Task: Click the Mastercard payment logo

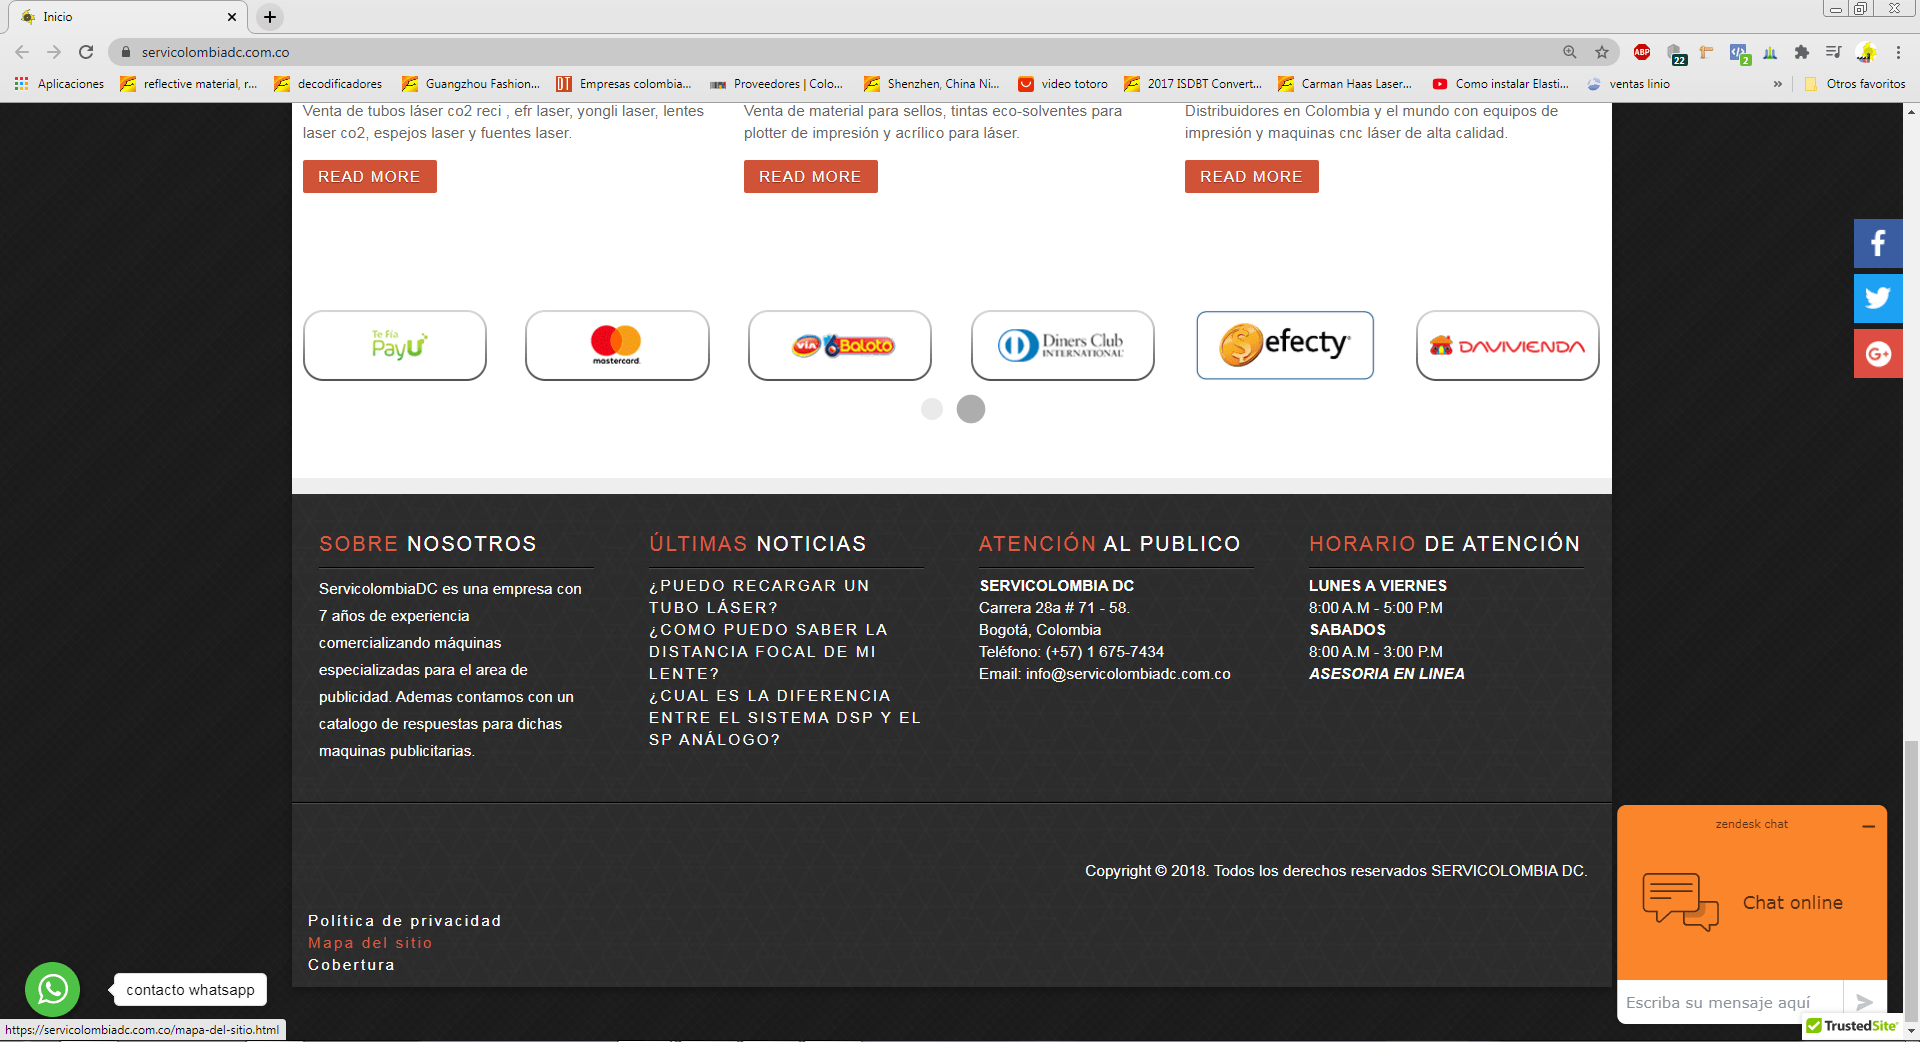Action: [617, 345]
